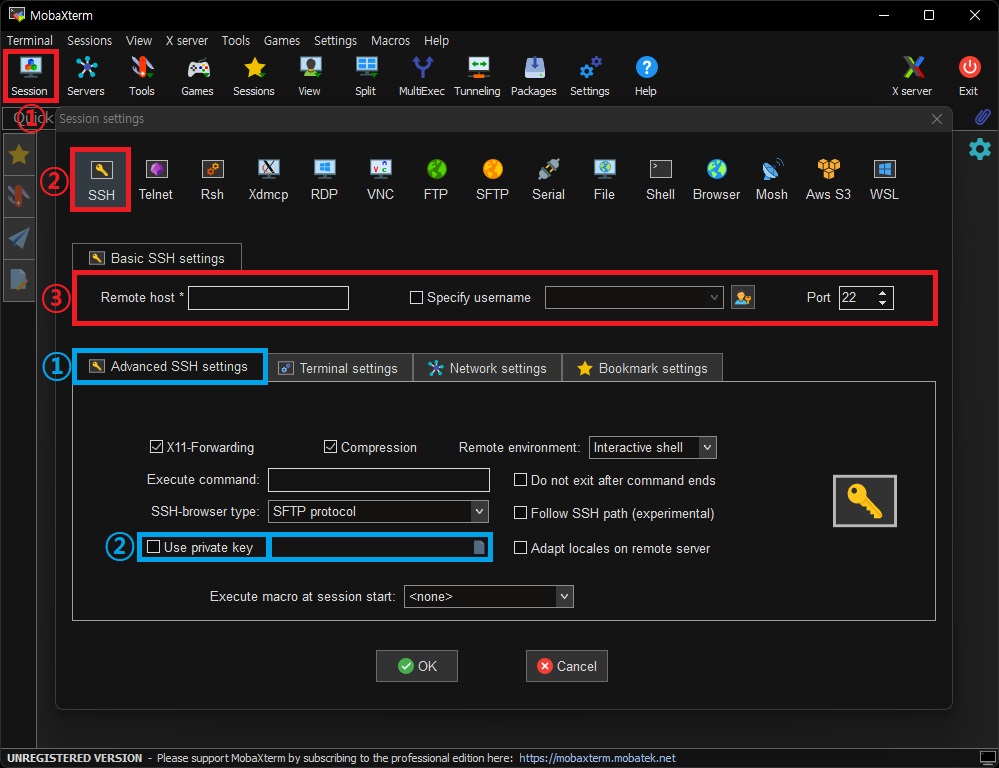
Task: Open the favorites star sidebar tab
Action: tap(19, 154)
